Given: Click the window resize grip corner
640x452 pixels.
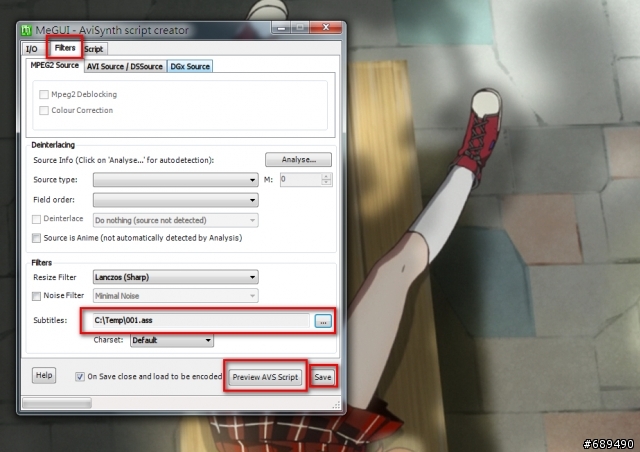Looking at the screenshot, I should [x=336, y=404].
